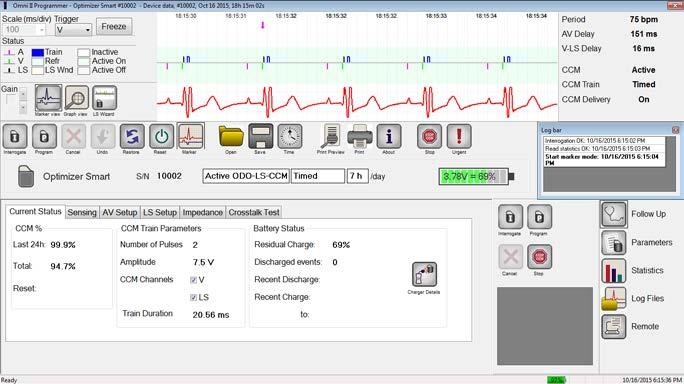Click the 7 h per day field
This screenshot has height=384, width=684.
[x=357, y=176]
